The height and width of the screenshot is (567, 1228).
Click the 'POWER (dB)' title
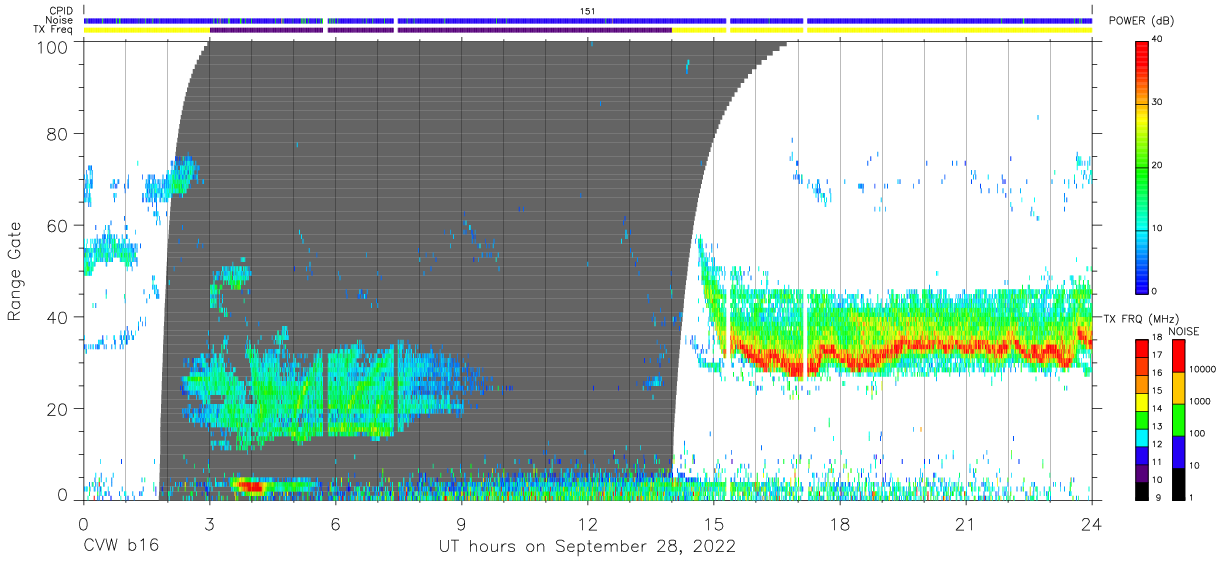point(1141,21)
